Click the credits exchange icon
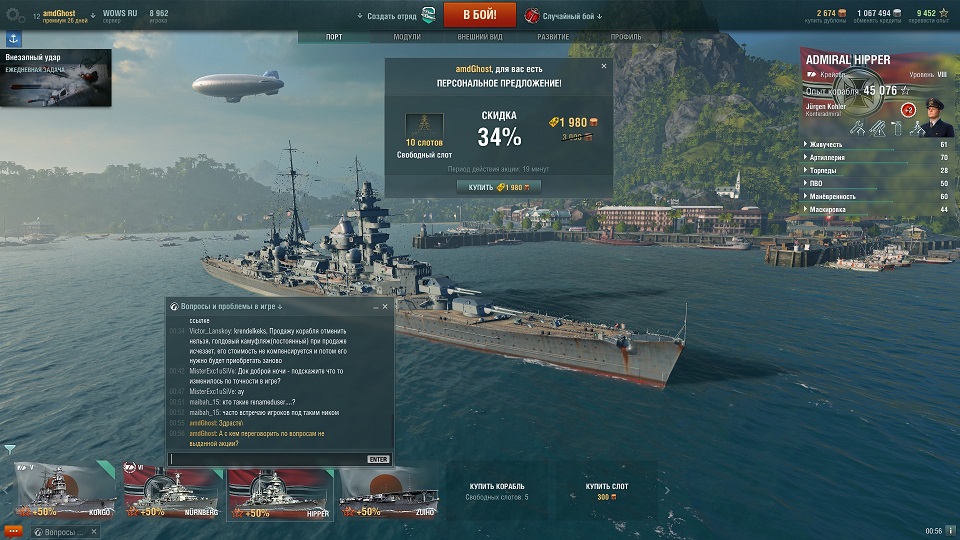Image resolution: width=960 pixels, height=540 pixels. pyautogui.click(x=897, y=13)
